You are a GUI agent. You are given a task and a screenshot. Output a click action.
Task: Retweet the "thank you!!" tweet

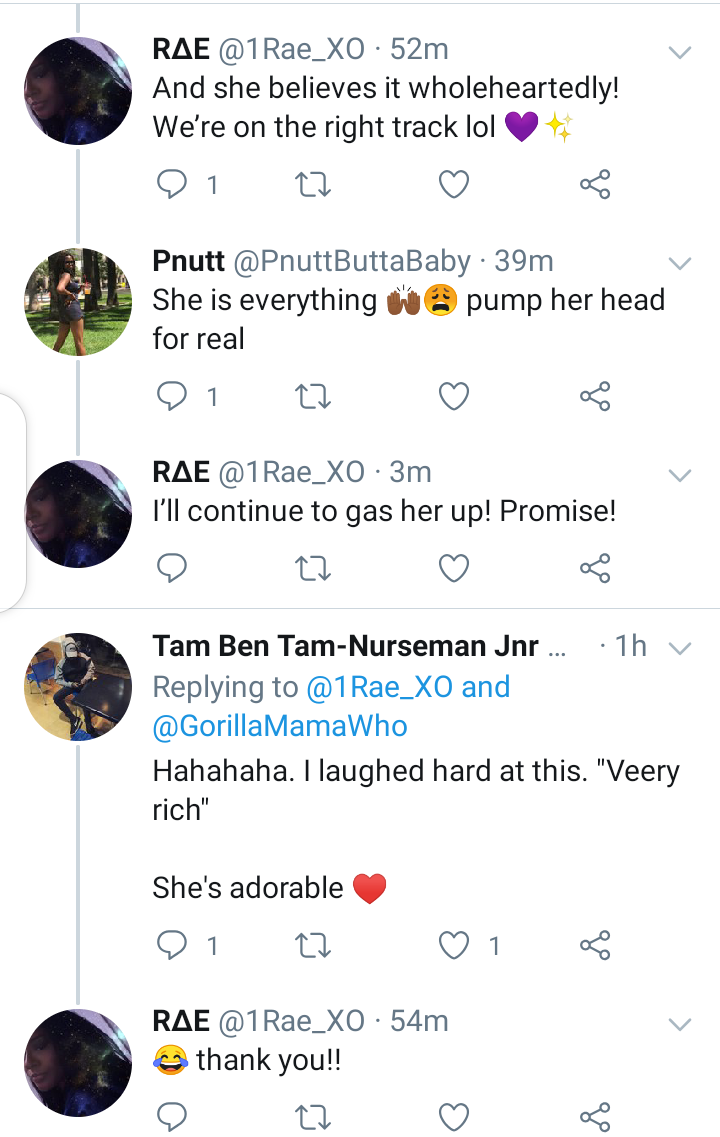click(314, 1115)
